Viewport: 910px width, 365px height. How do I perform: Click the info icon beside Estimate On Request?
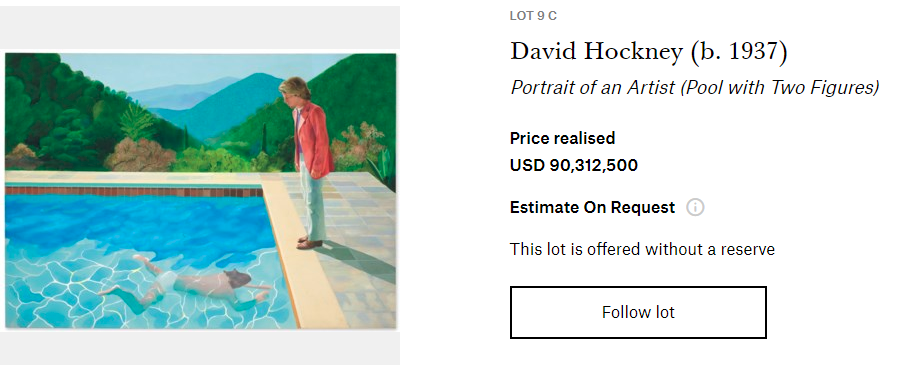695,207
